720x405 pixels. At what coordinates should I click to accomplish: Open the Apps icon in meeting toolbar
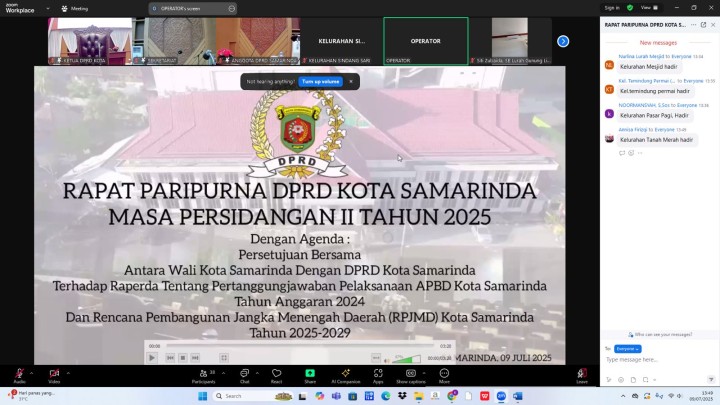[378, 376]
